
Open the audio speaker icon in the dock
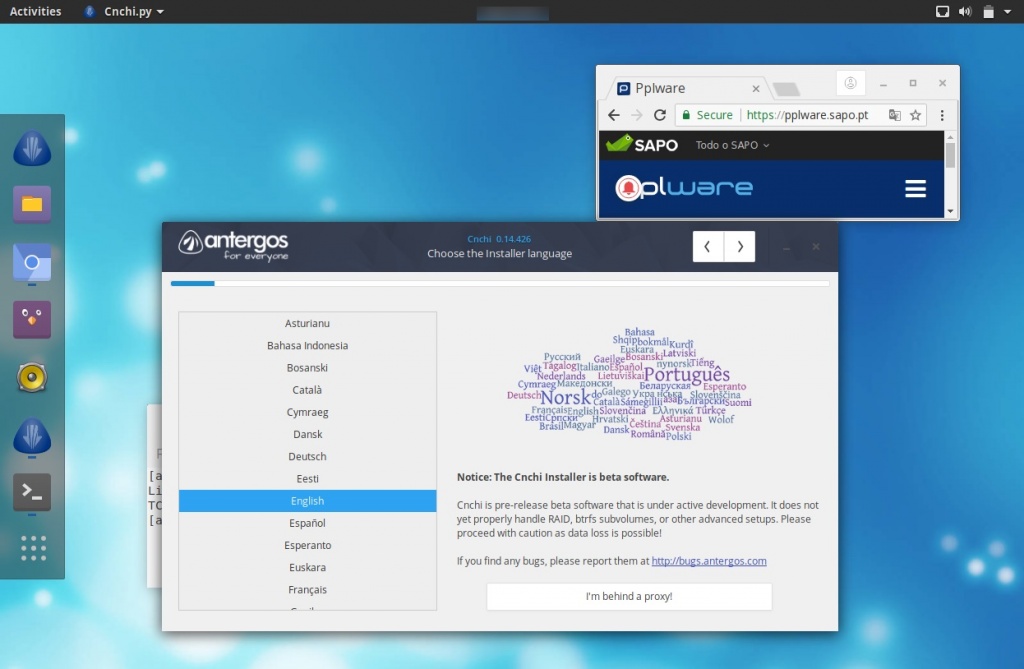pyautogui.click(x=33, y=377)
